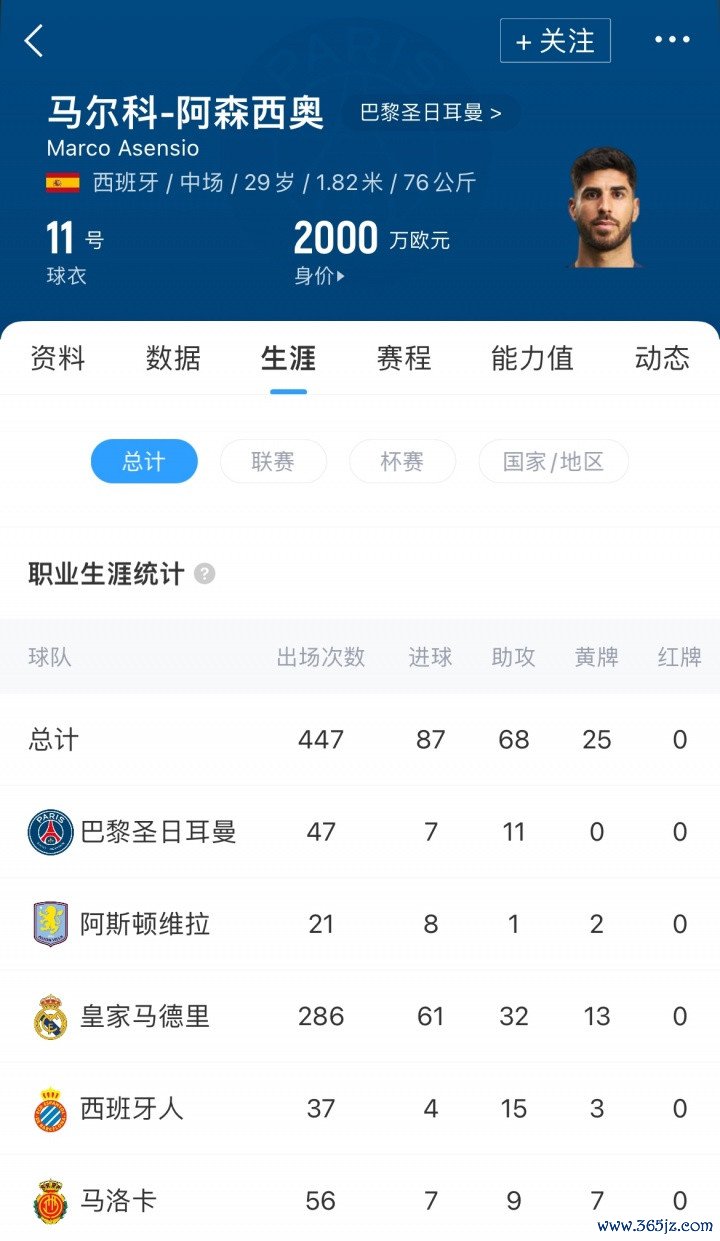
Task: Select the 总计 filter pill
Action: (x=144, y=461)
